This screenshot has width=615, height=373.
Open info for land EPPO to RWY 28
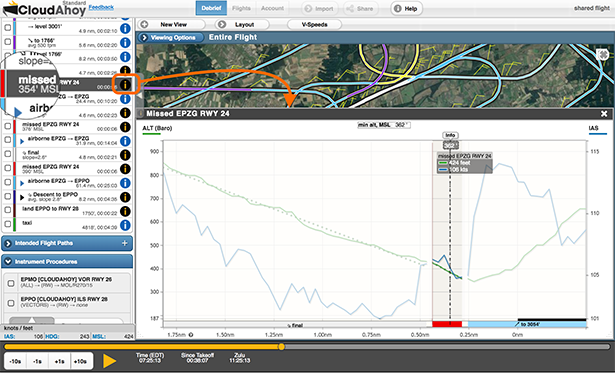[125, 211]
